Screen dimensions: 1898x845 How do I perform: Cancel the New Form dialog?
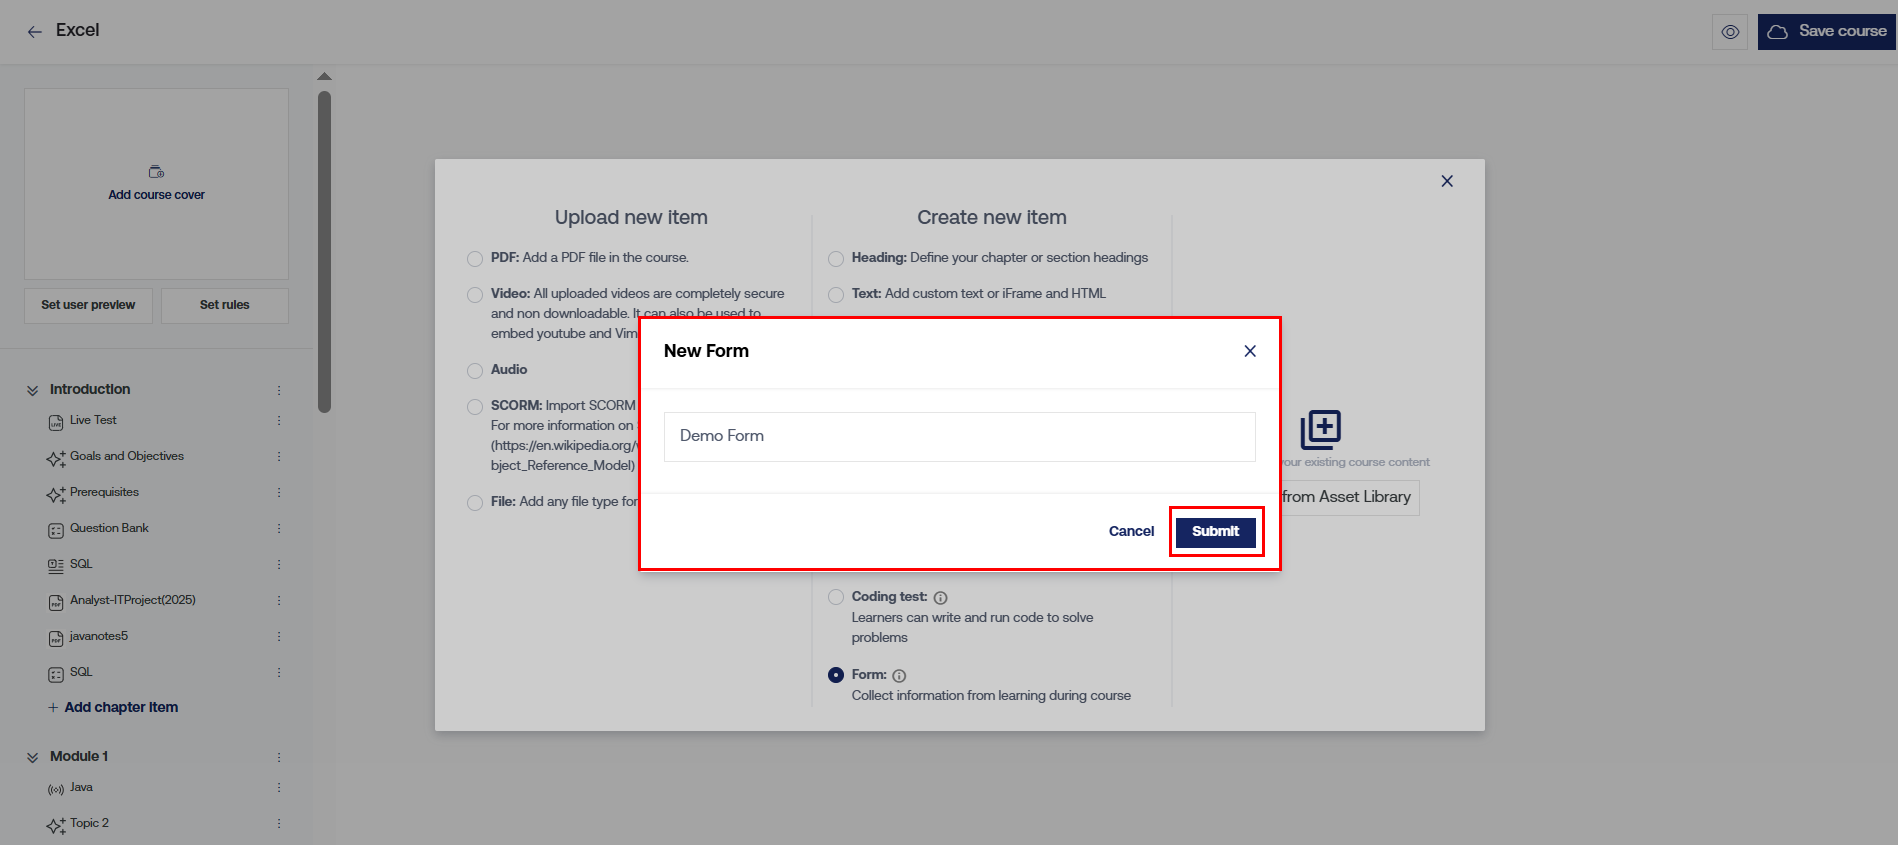[x=1131, y=532]
